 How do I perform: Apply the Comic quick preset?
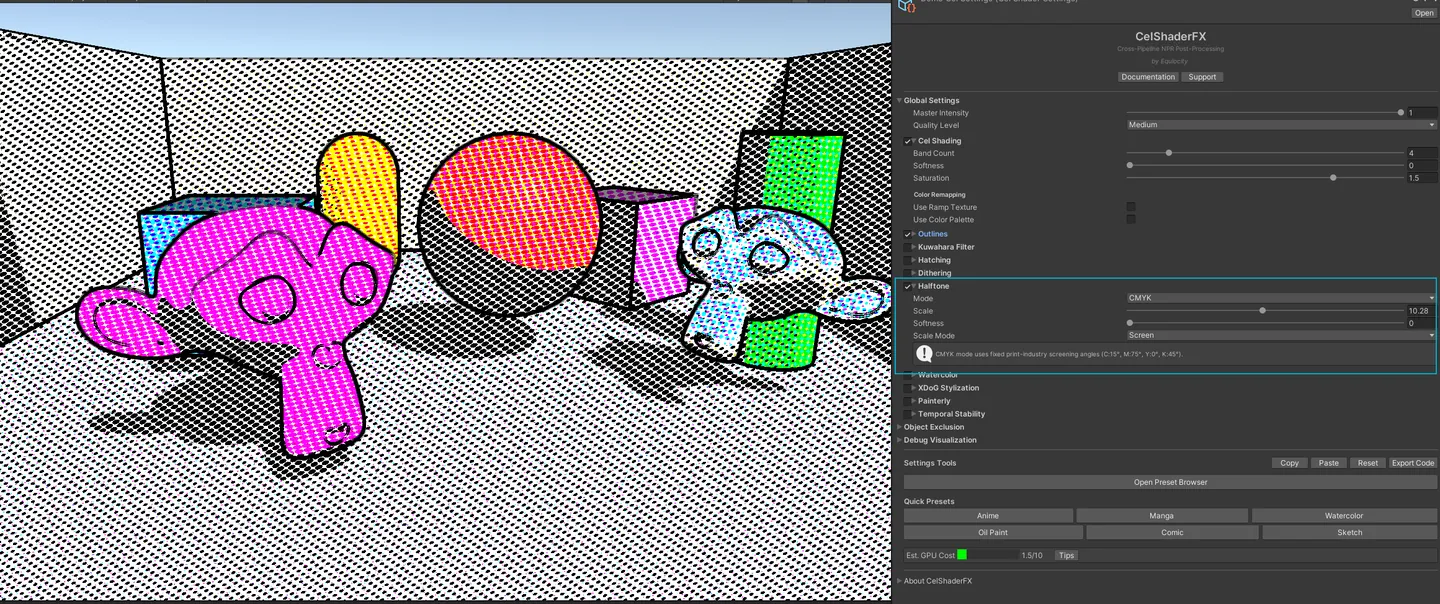point(1173,533)
